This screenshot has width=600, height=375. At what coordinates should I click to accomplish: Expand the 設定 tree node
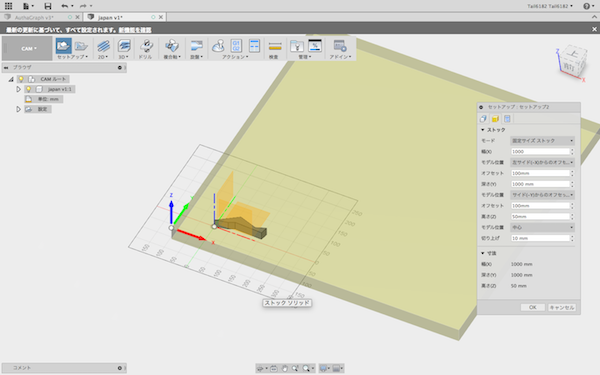pos(18,109)
